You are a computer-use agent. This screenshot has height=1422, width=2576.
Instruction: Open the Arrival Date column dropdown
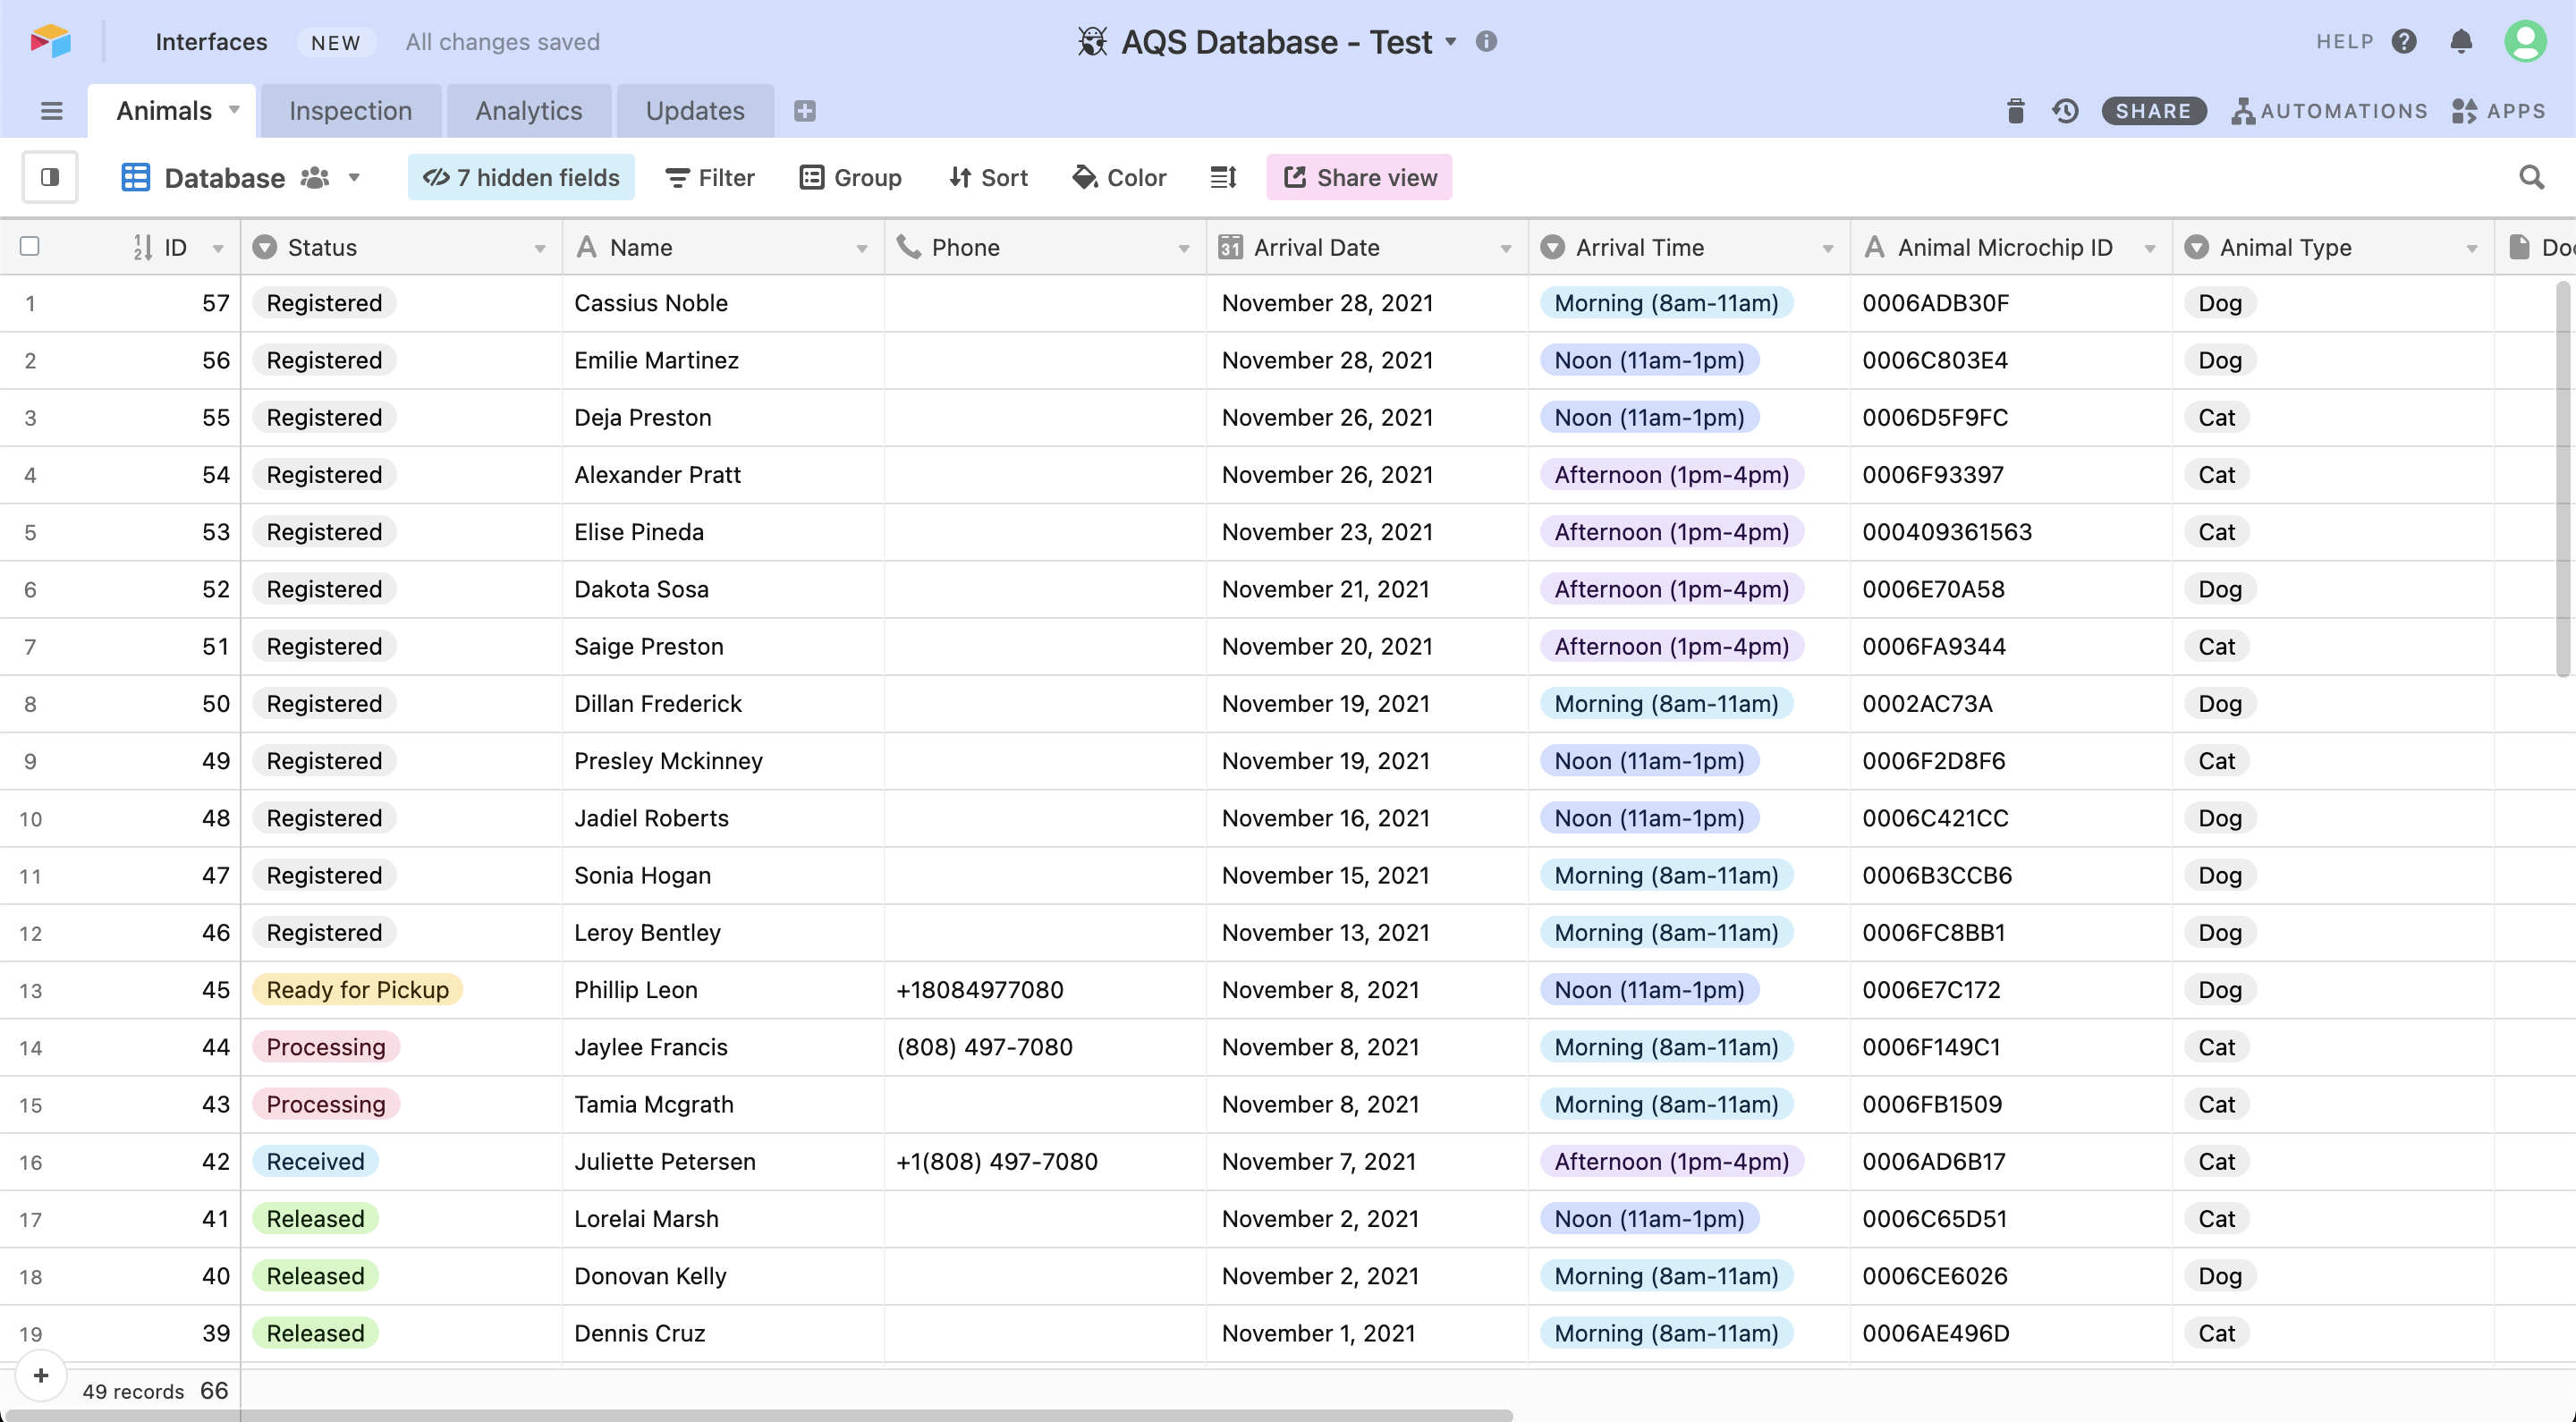tap(1505, 248)
